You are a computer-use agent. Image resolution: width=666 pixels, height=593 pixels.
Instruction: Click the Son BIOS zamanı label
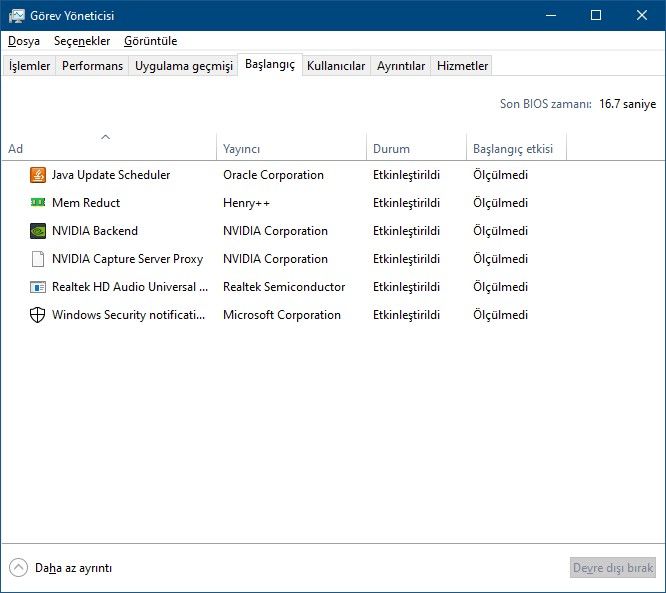(545, 104)
